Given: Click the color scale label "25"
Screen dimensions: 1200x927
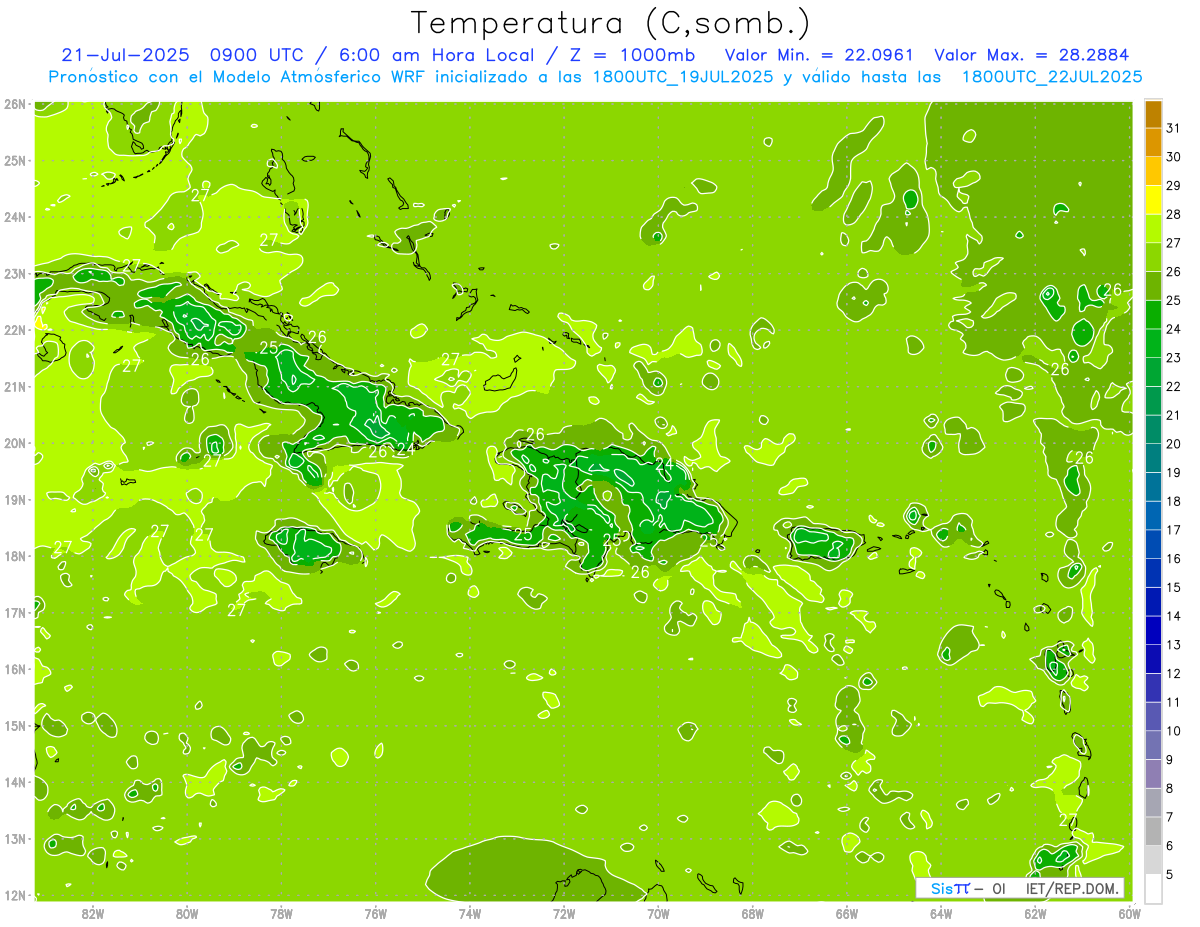Looking at the screenshot, I should coord(1174,301).
